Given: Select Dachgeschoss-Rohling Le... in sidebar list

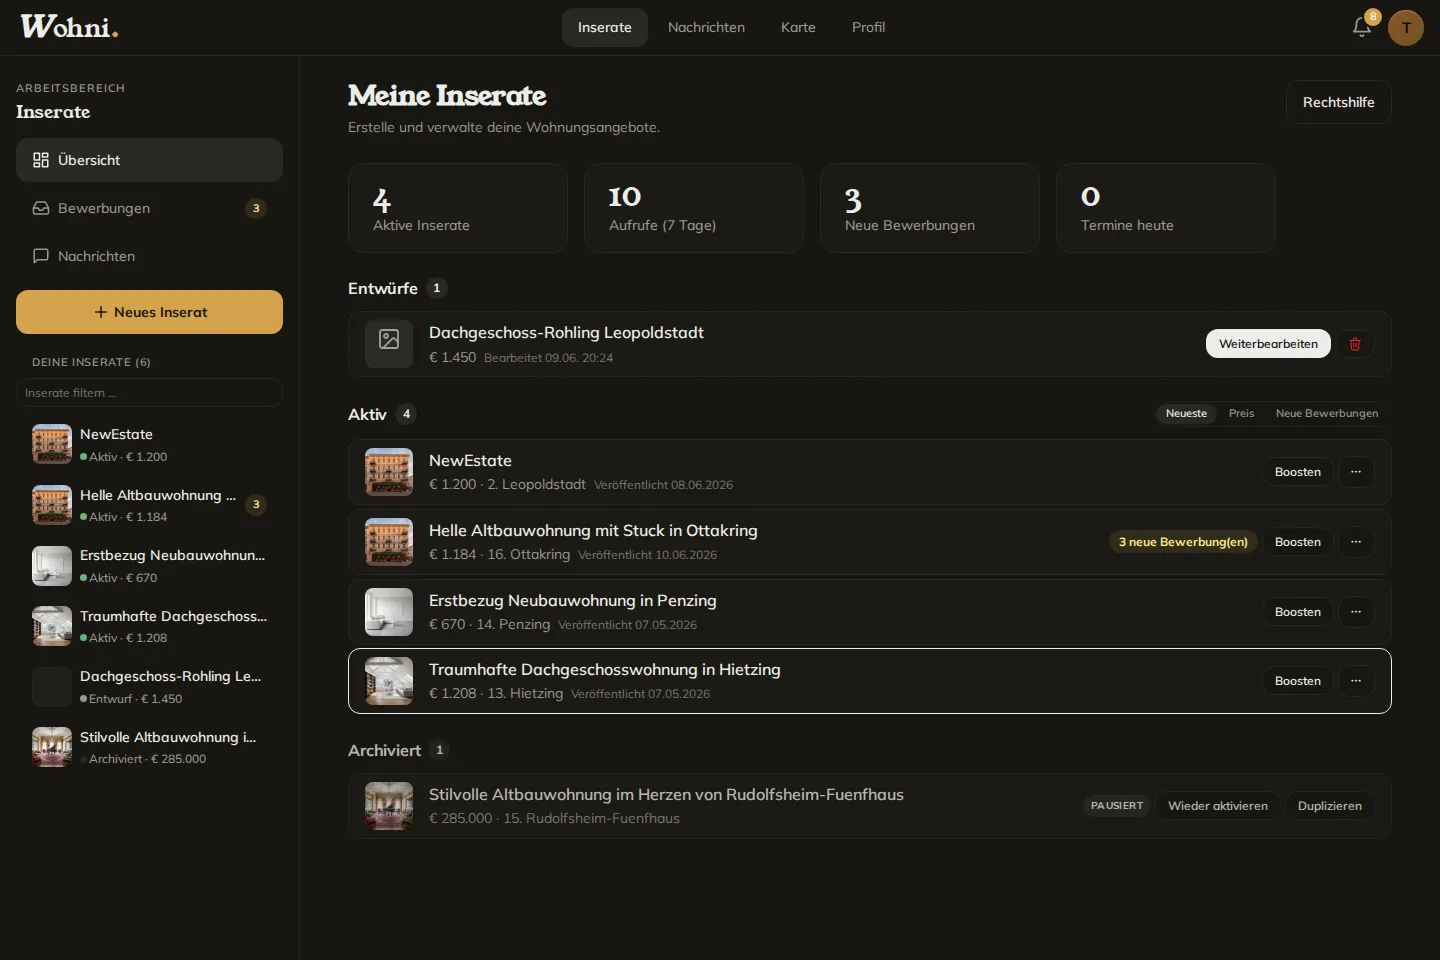Looking at the screenshot, I should click(149, 687).
